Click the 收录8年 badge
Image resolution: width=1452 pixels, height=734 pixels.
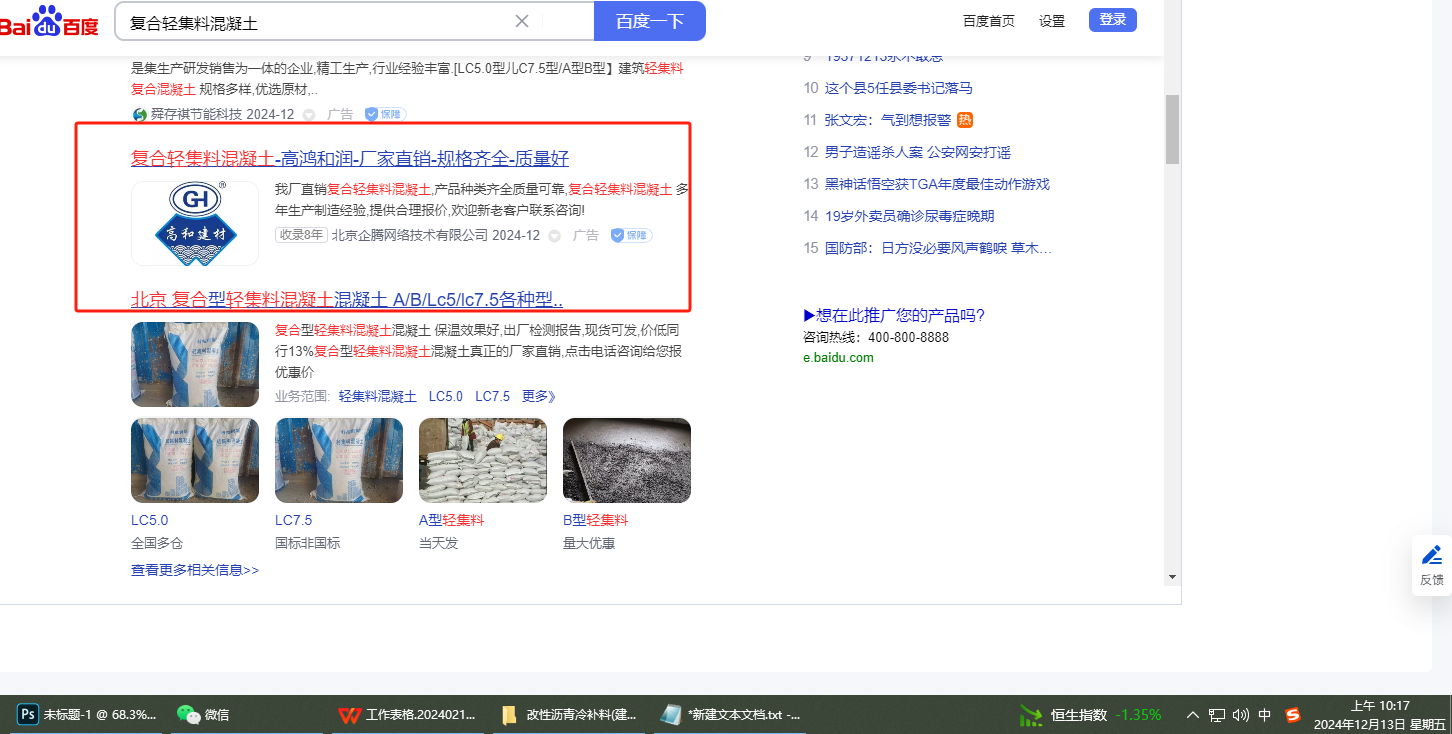tap(301, 235)
